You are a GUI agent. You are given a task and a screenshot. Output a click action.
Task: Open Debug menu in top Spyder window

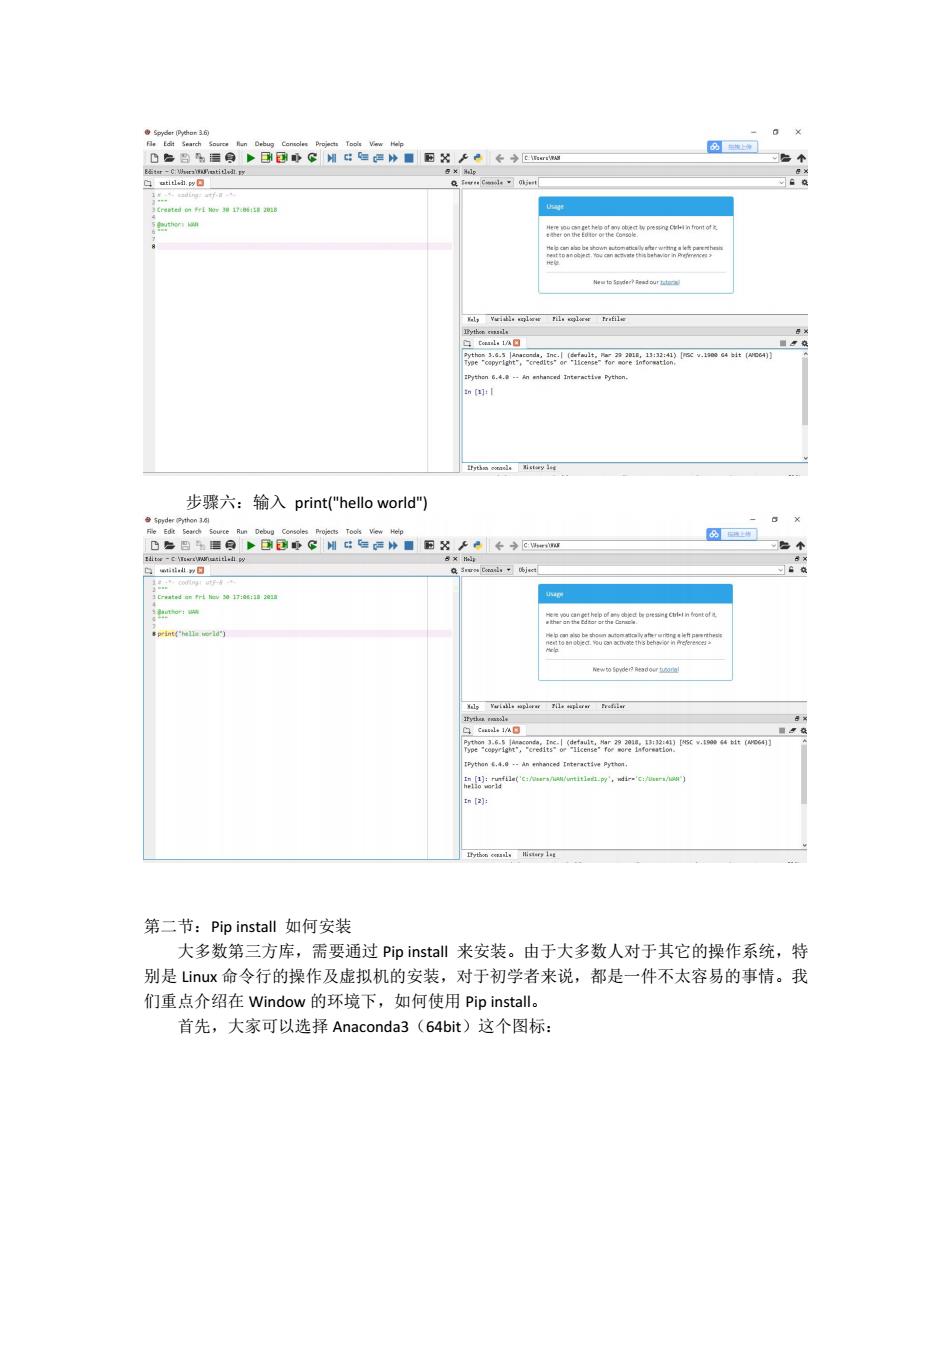[264, 144]
